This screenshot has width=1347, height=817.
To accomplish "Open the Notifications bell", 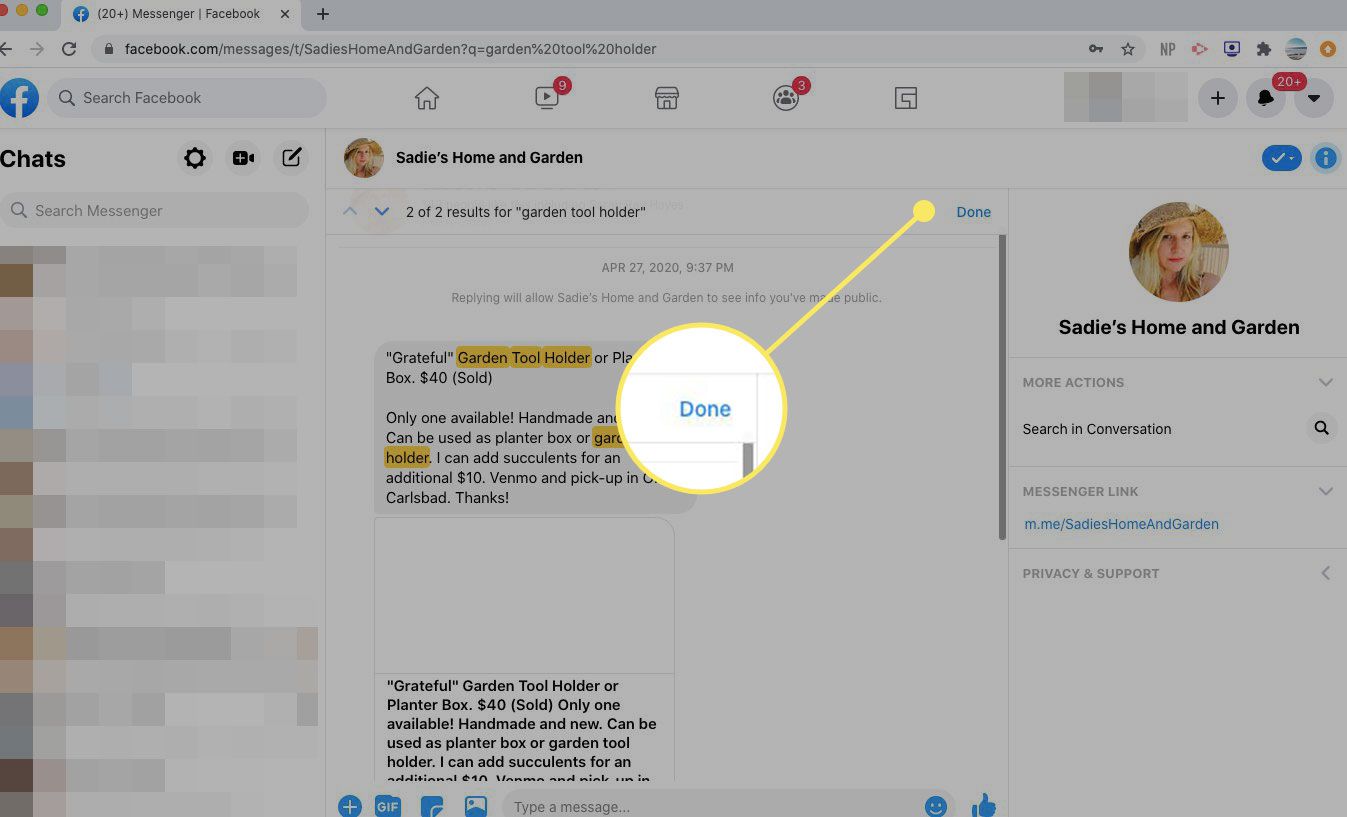I will click(x=1266, y=98).
